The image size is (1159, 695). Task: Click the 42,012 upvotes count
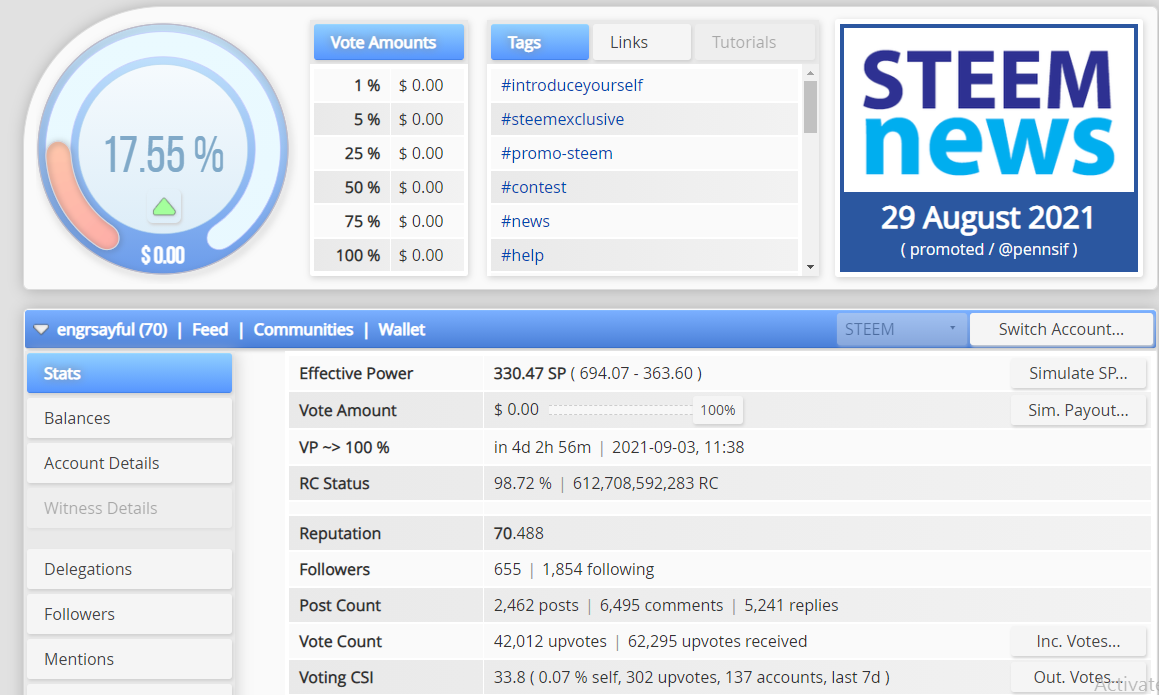click(x=550, y=641)
